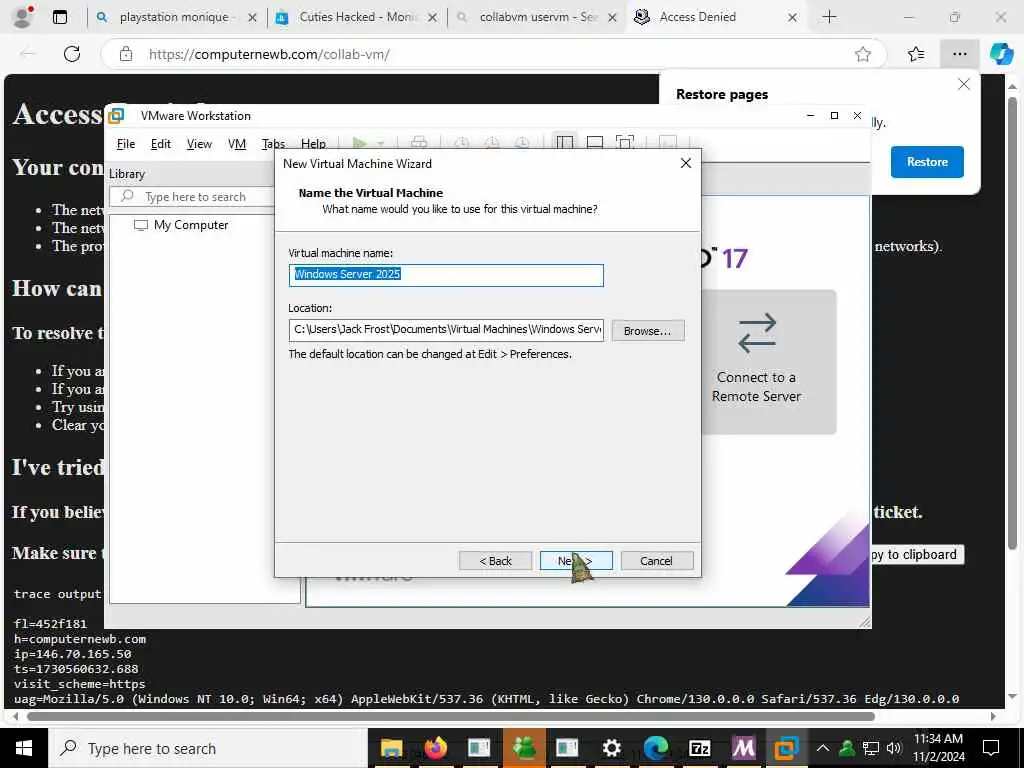This screenshot has width=1024, height=768.
Task: Open the VMware View menu
Action: (199, 144)
